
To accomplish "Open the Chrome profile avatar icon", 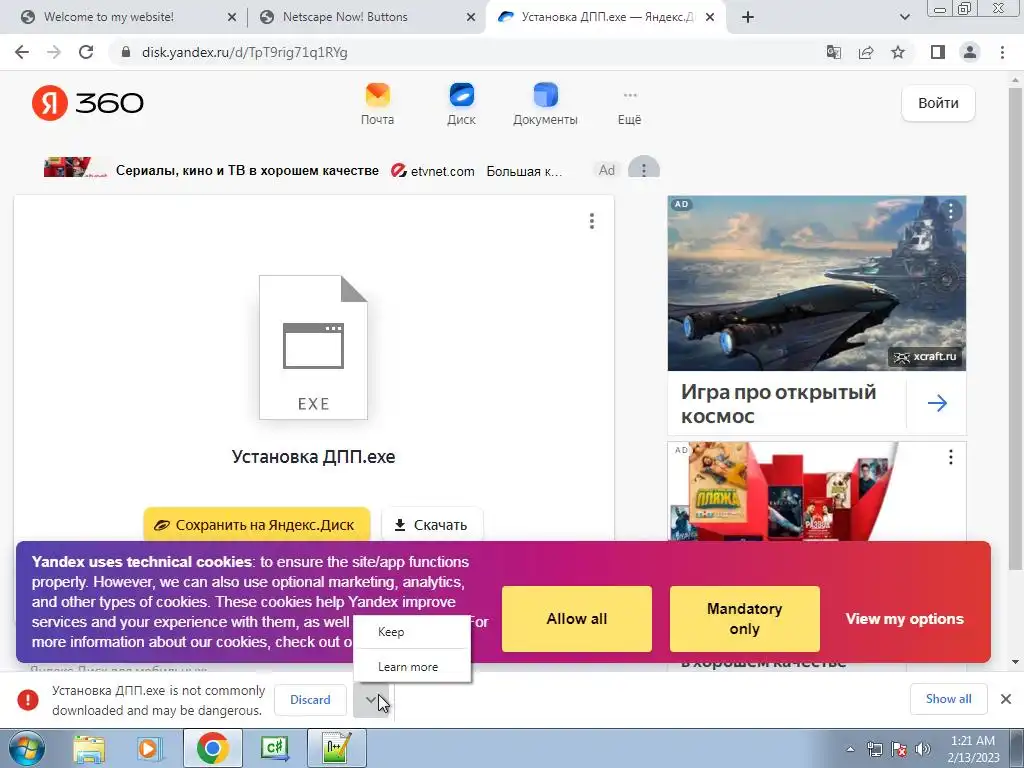I will pos(970,52).
